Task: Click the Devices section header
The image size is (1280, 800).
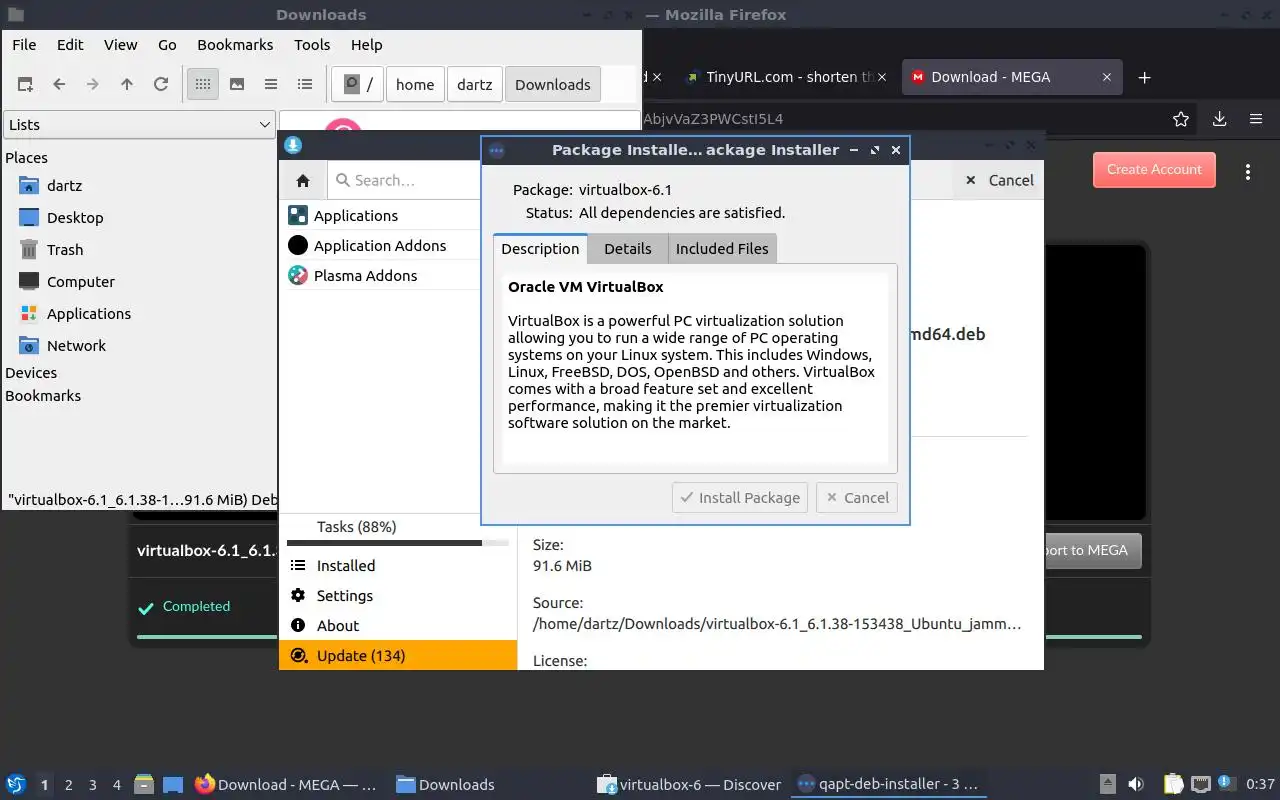Action: pyautogui.click(x=31, y=373)
